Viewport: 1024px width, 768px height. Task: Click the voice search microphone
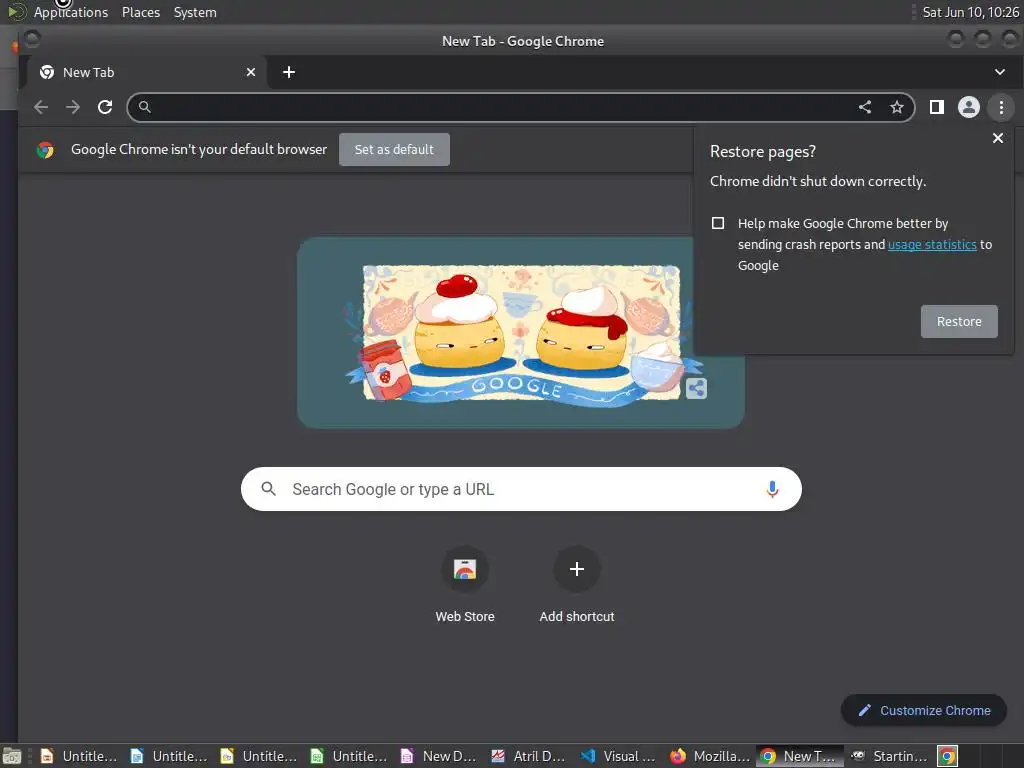(772, 489)
